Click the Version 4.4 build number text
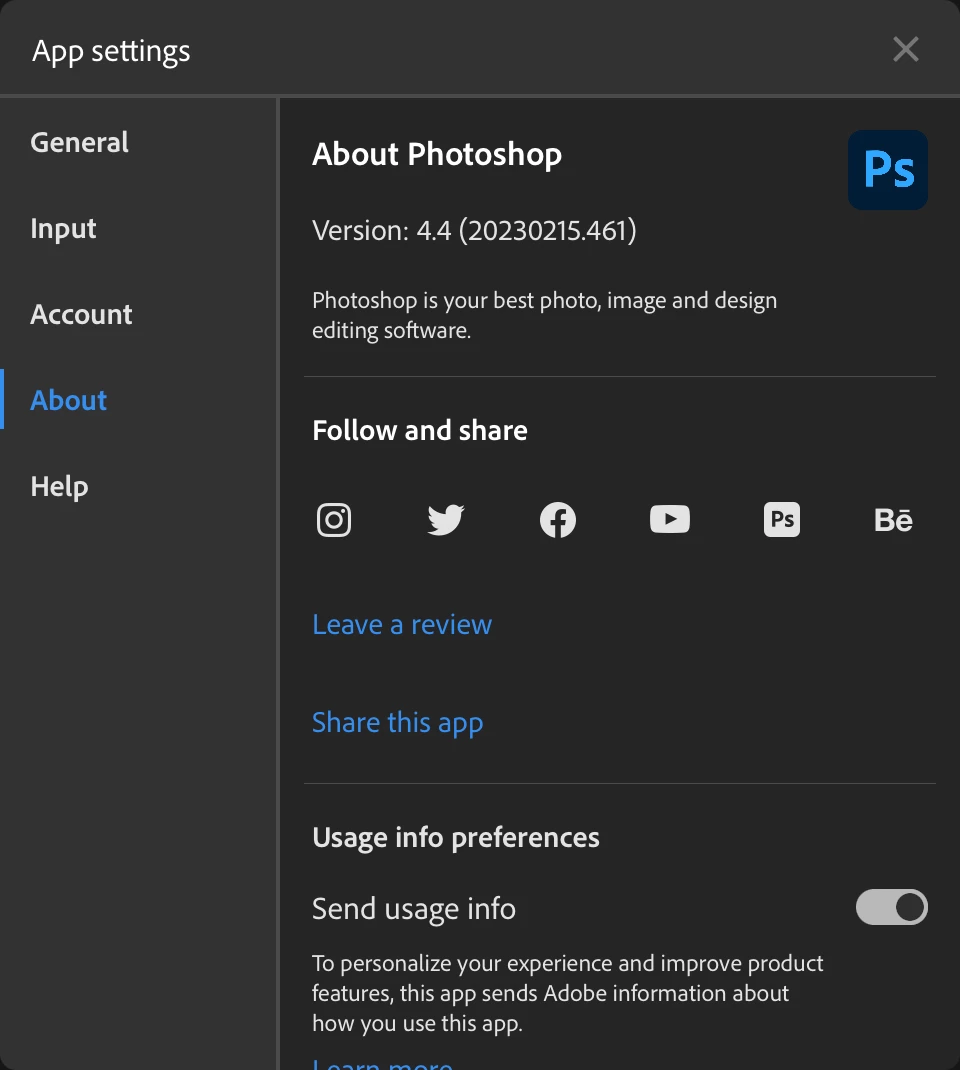The height and width of the screenshot is (1070, 960). [x=474, y=231]
